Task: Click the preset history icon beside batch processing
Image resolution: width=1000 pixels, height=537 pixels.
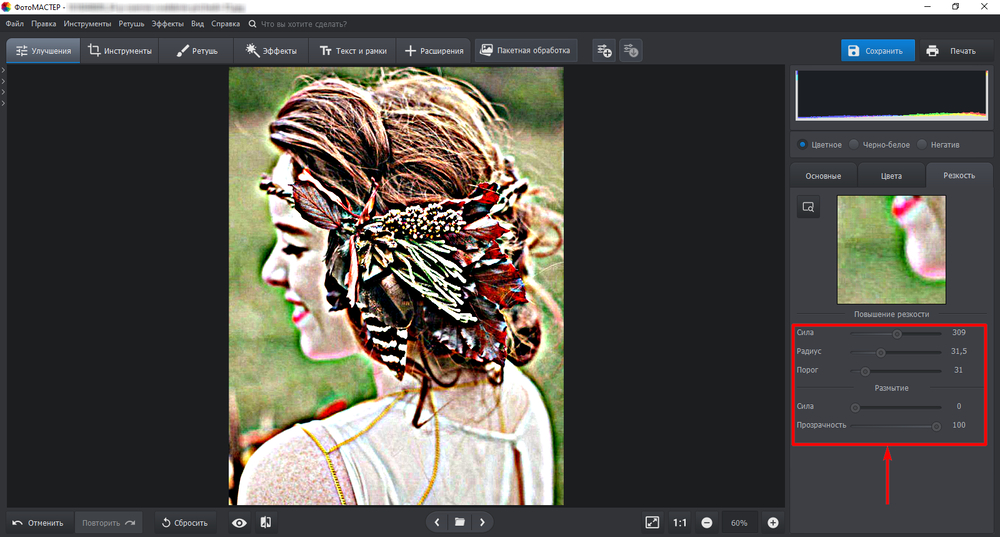Action: (x=630, y=50)
